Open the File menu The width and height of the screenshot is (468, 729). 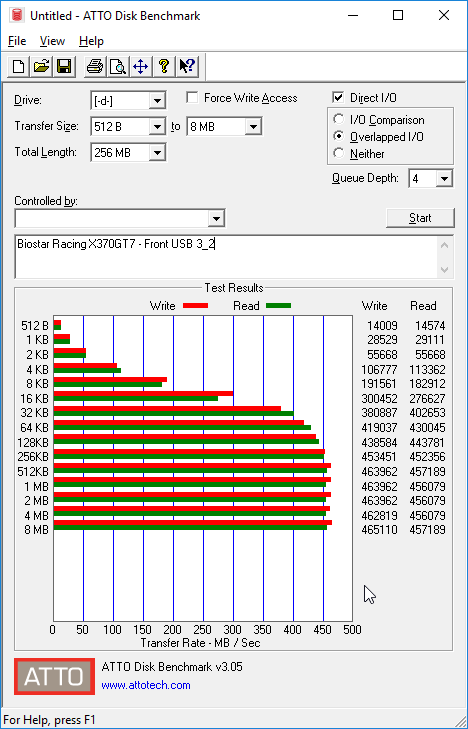17,41
